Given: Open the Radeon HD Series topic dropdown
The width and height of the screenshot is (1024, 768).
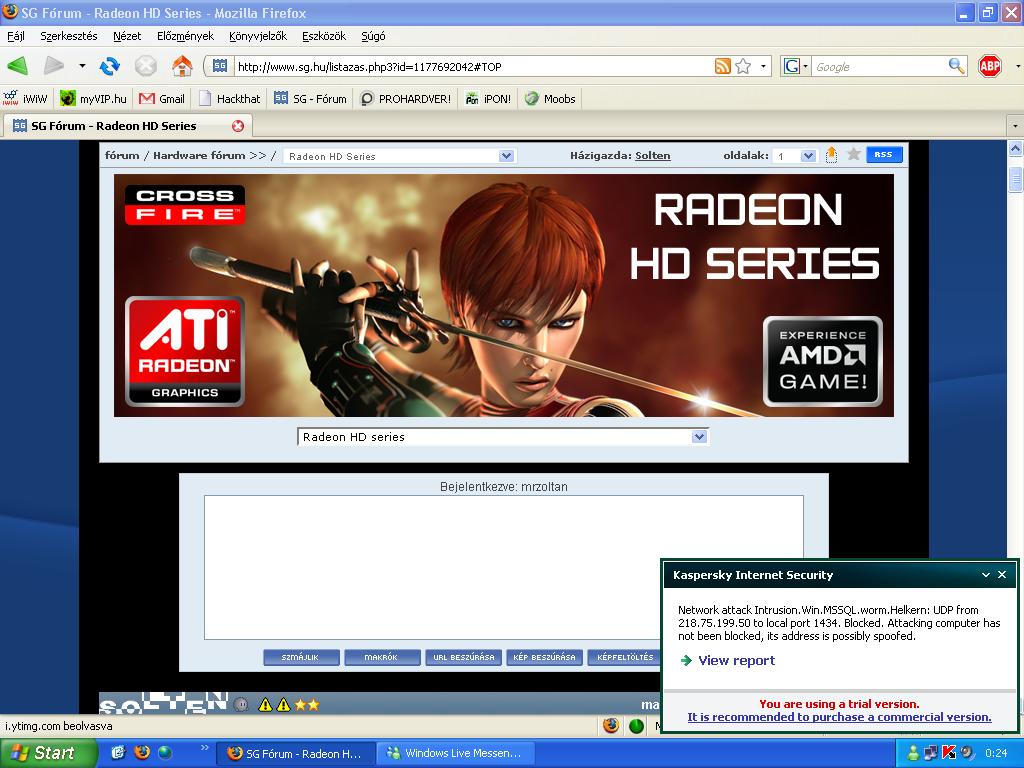Looking at the screenshot, I should (x=506, y=156).
